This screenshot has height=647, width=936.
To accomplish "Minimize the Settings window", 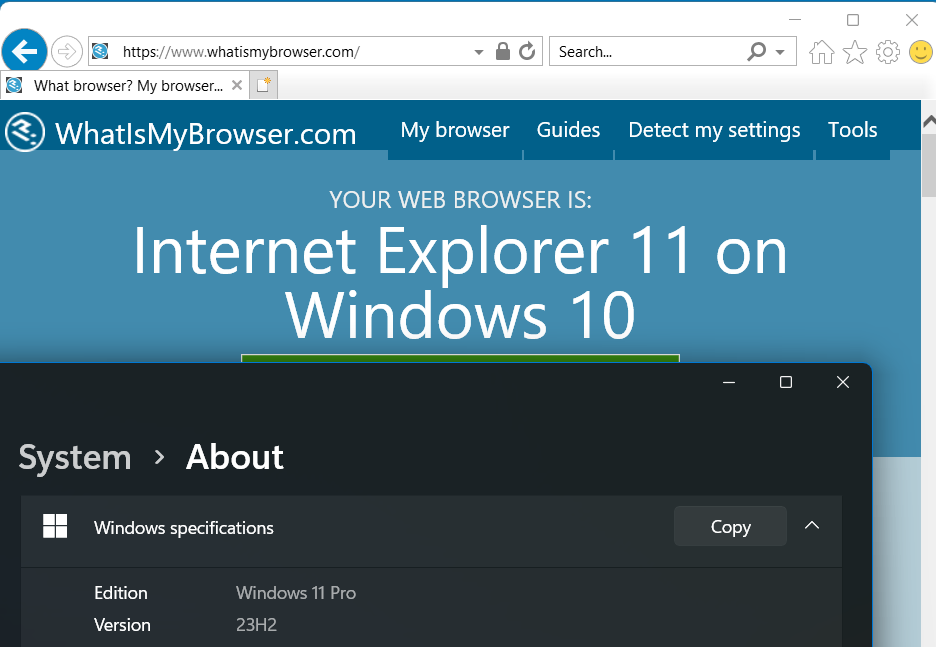I will [x=729, y=382].
